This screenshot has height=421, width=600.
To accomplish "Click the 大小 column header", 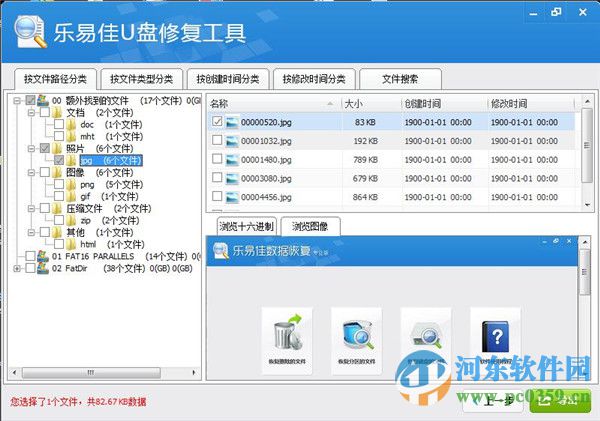I will click(x=371, y=104).
